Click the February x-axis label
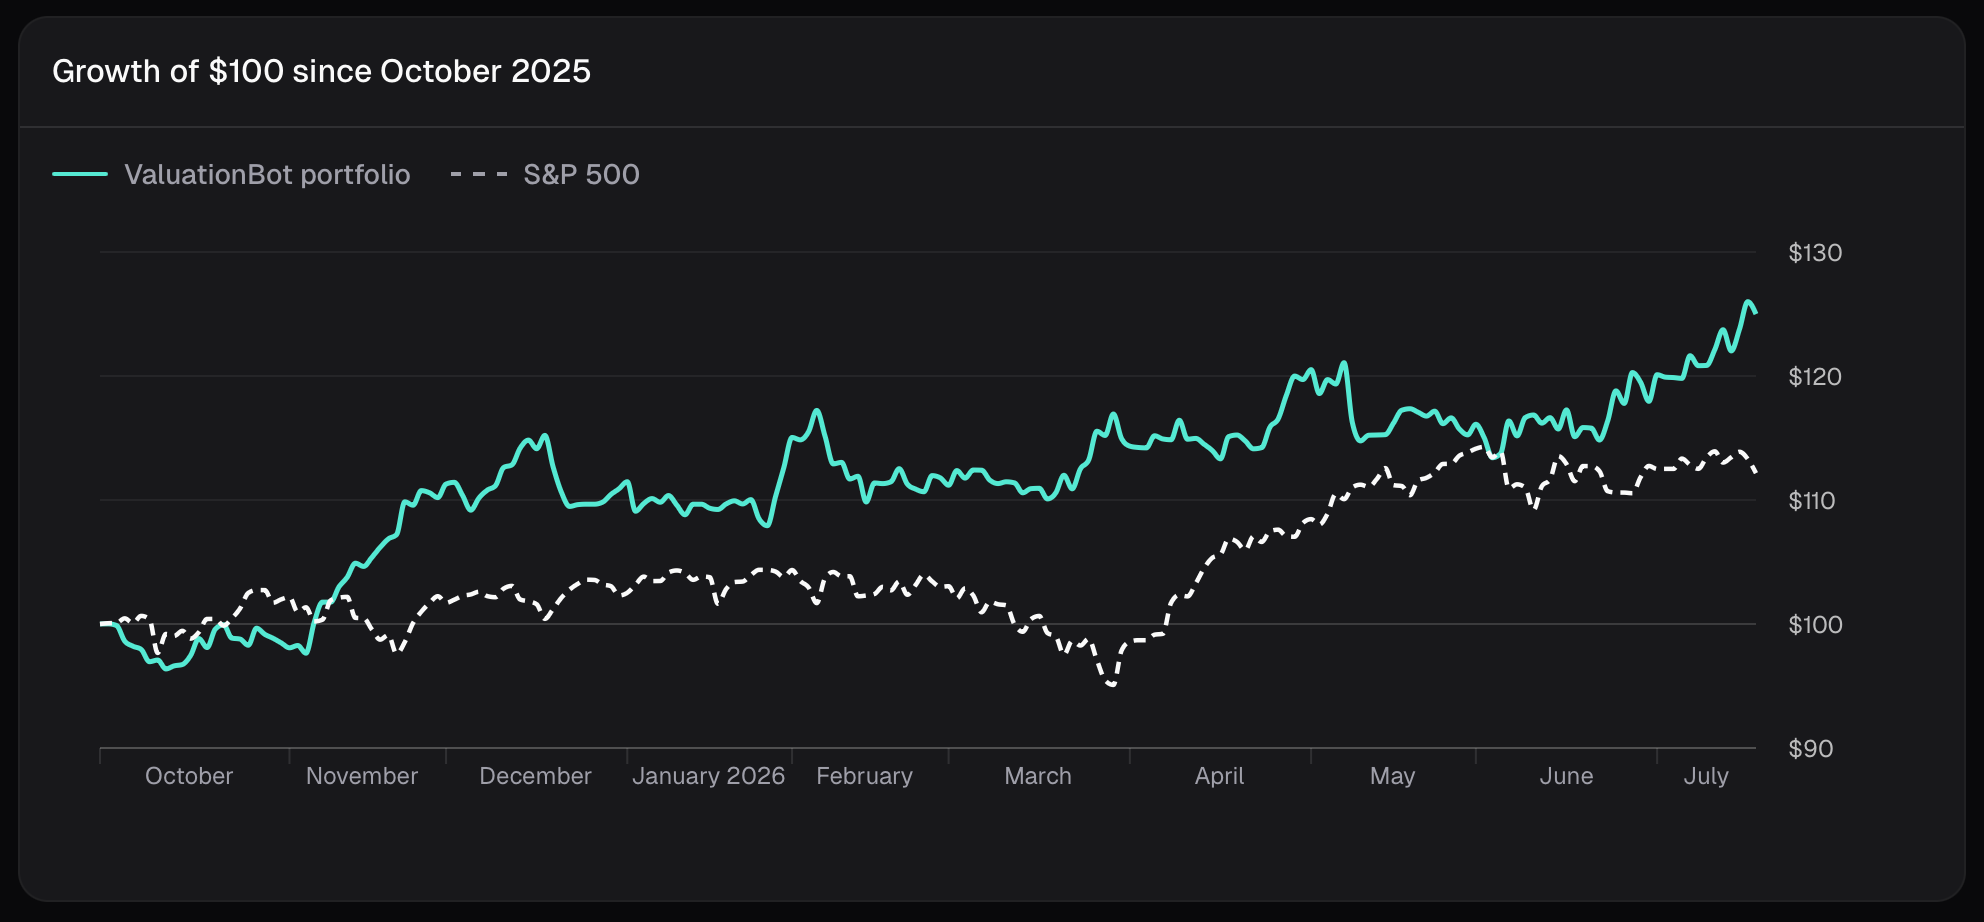This screenshot has height=922, width=1984. click(864, 776)
